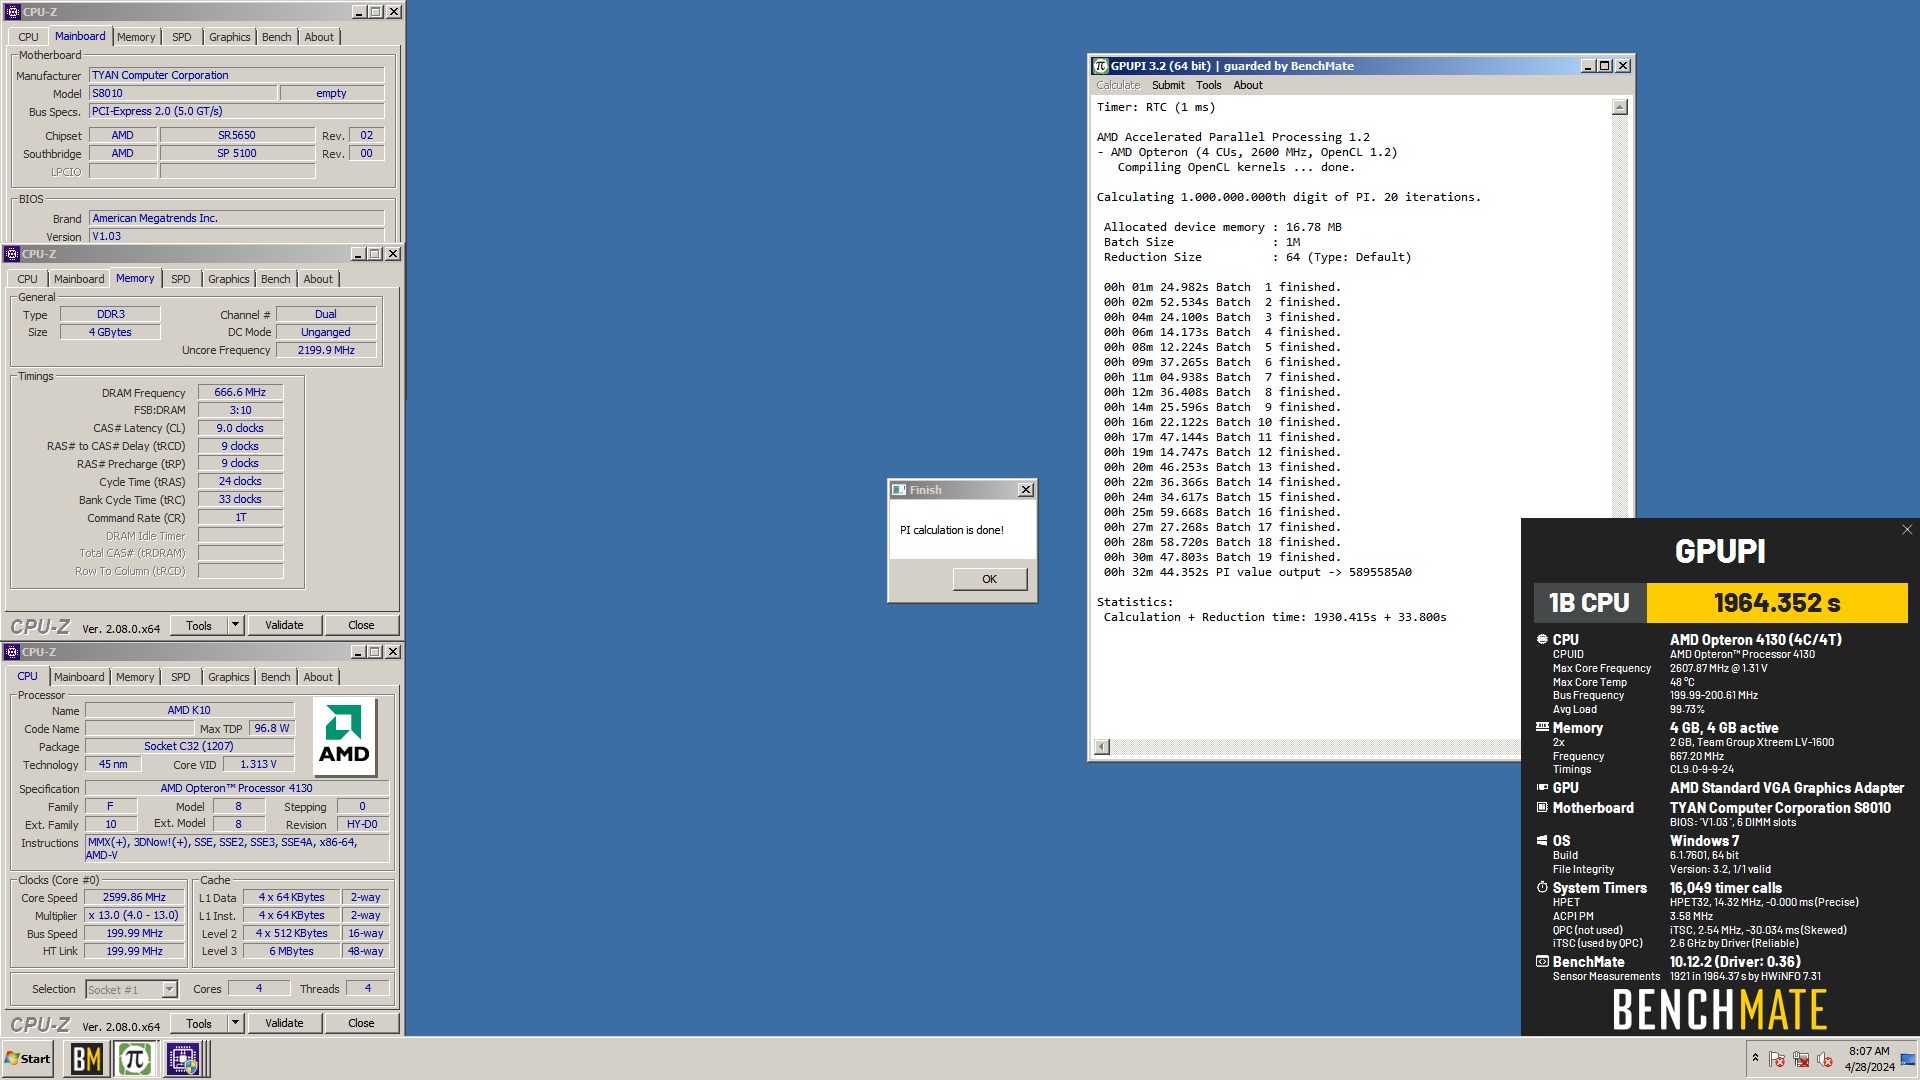Select SPD tab in middle CPU-Z window
Screen dimensions: 1920x1080
[180, 279]
